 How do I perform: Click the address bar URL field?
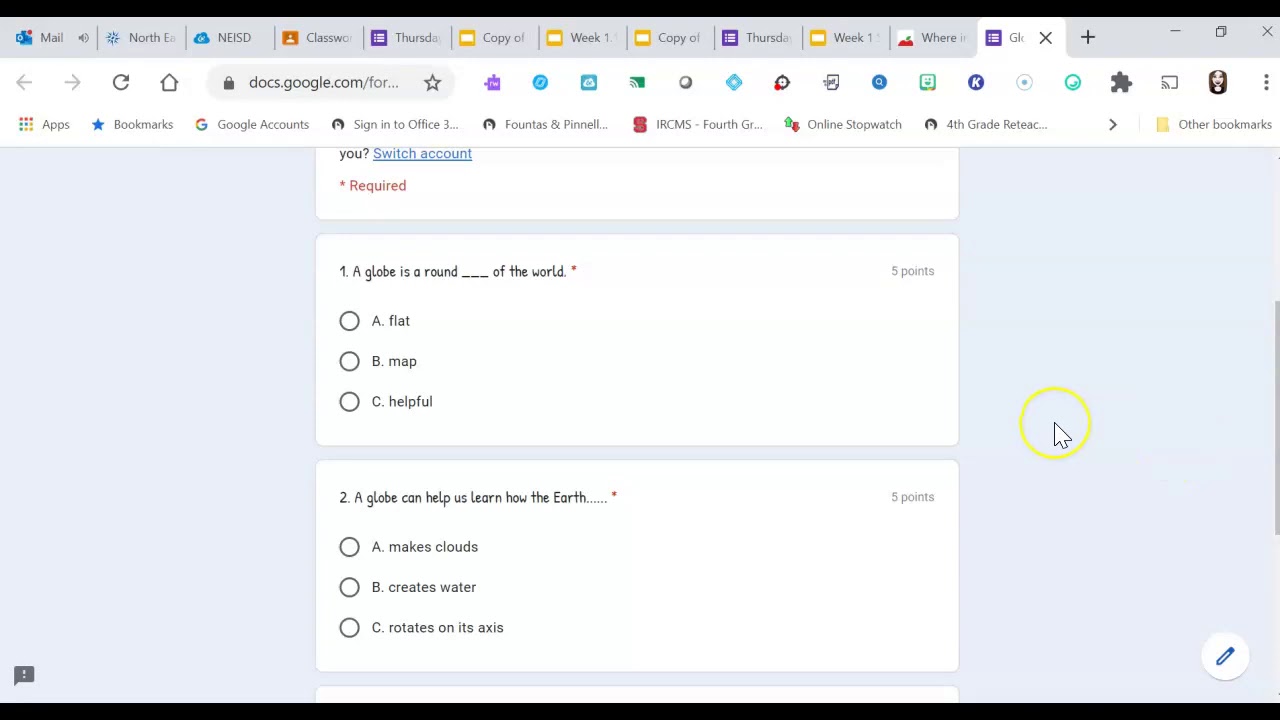(324, 83)
